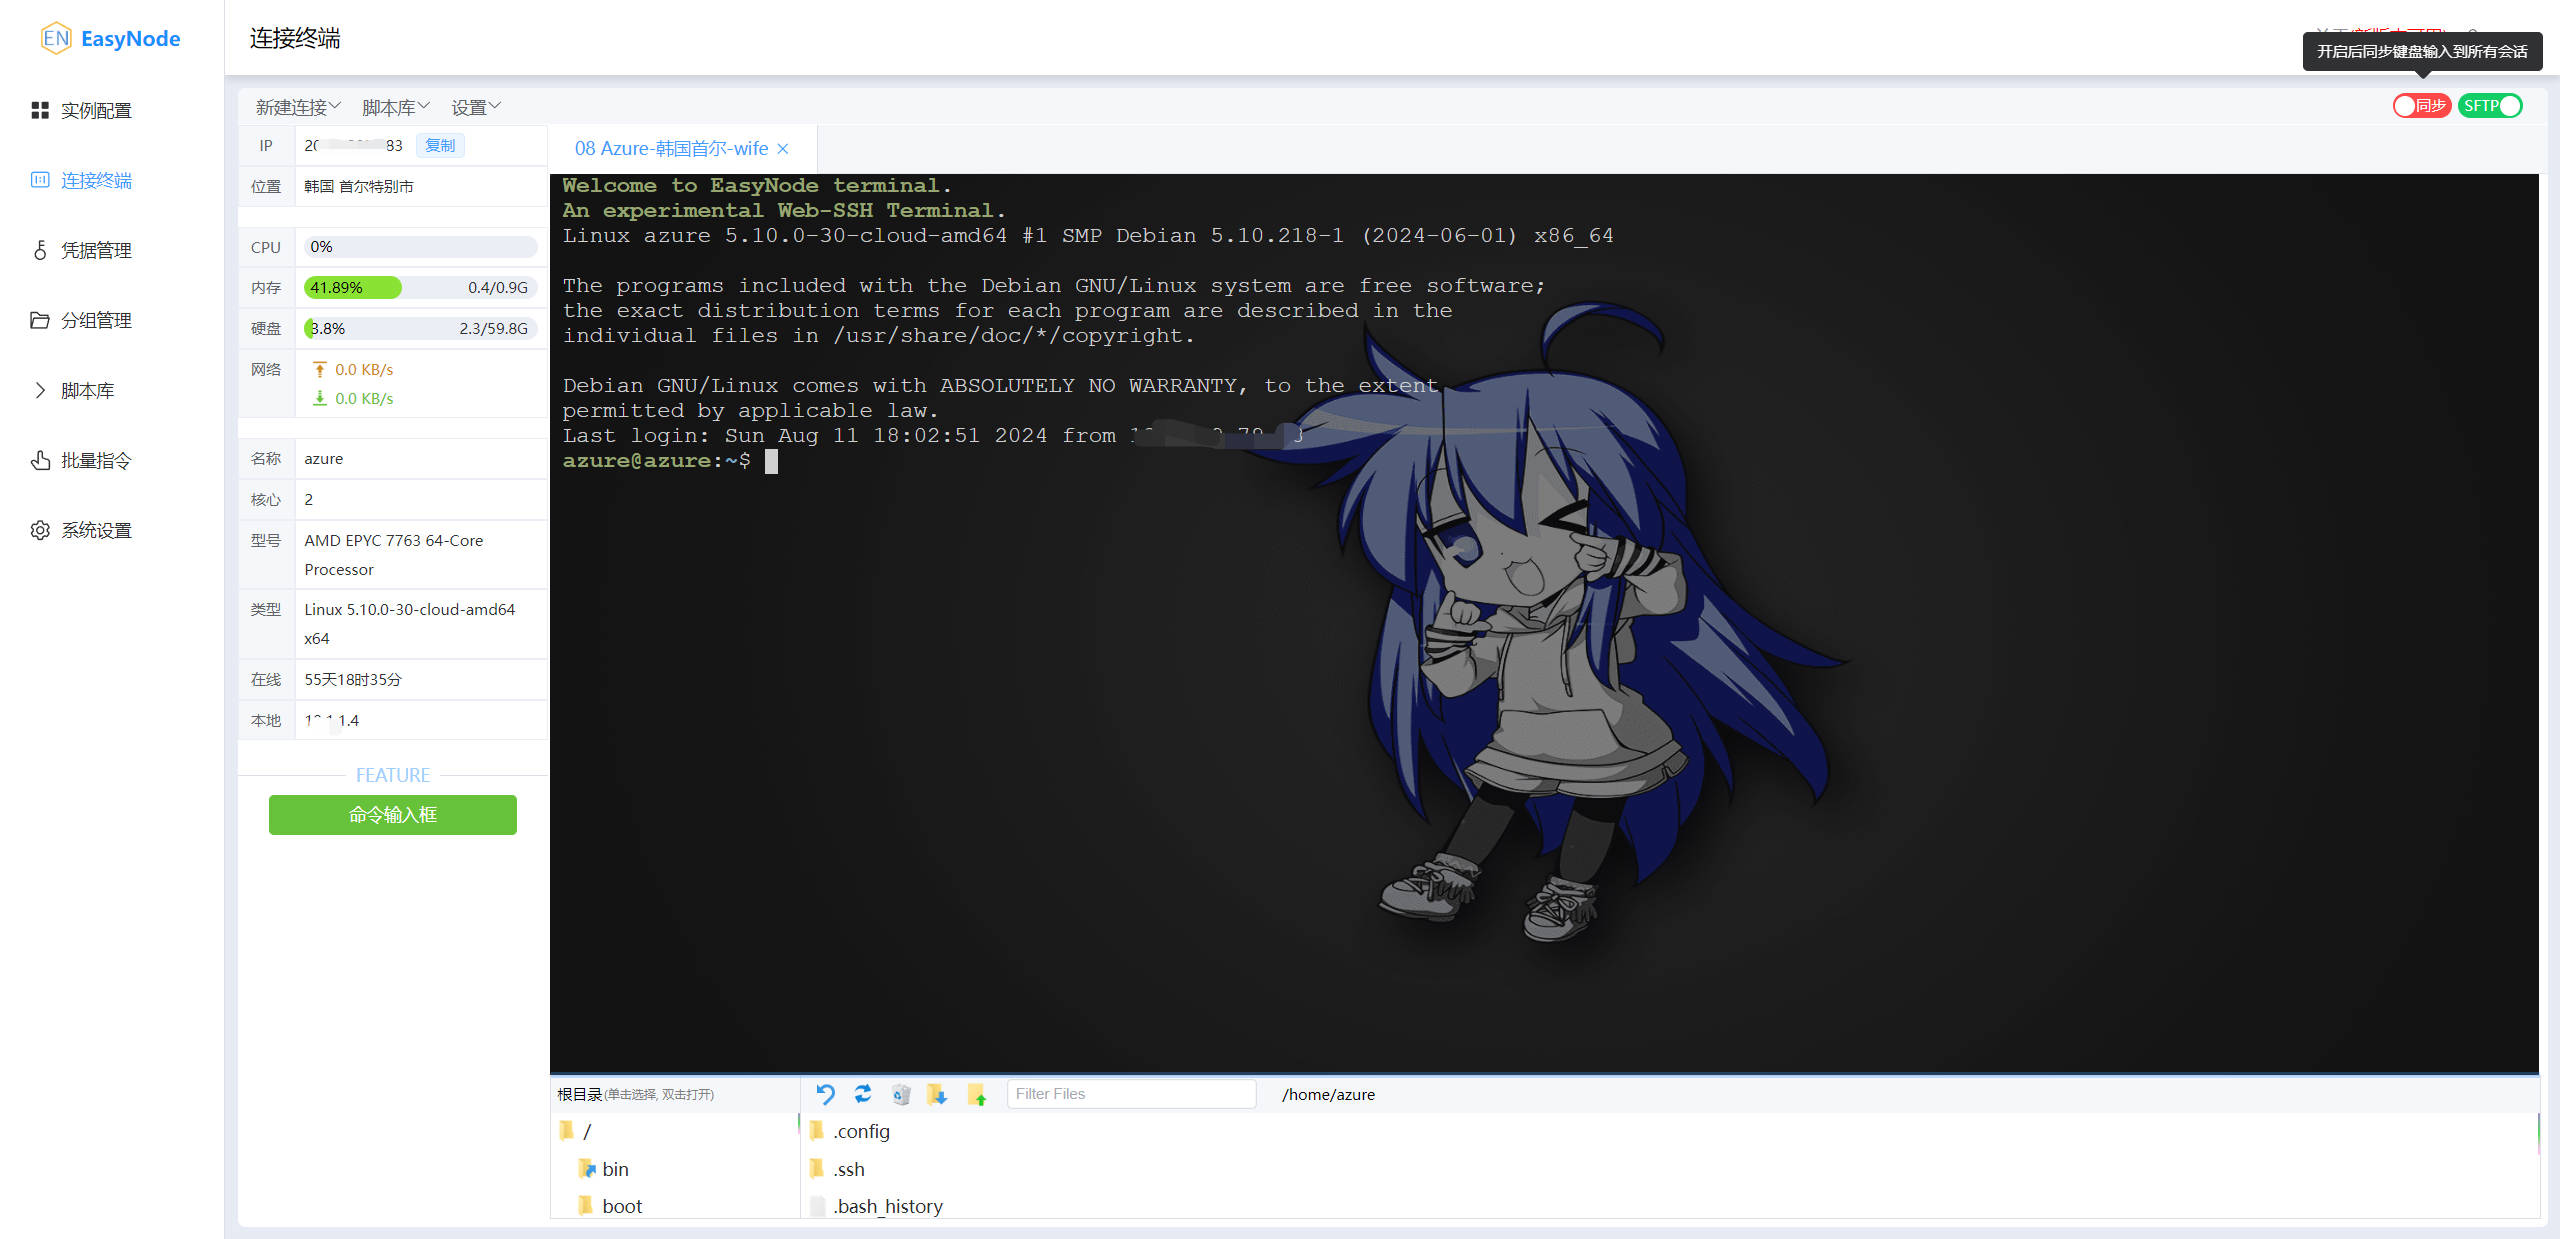
Task: Click the EasyNode logo icon
Action: pyautogui.click(x=56, y=38)
